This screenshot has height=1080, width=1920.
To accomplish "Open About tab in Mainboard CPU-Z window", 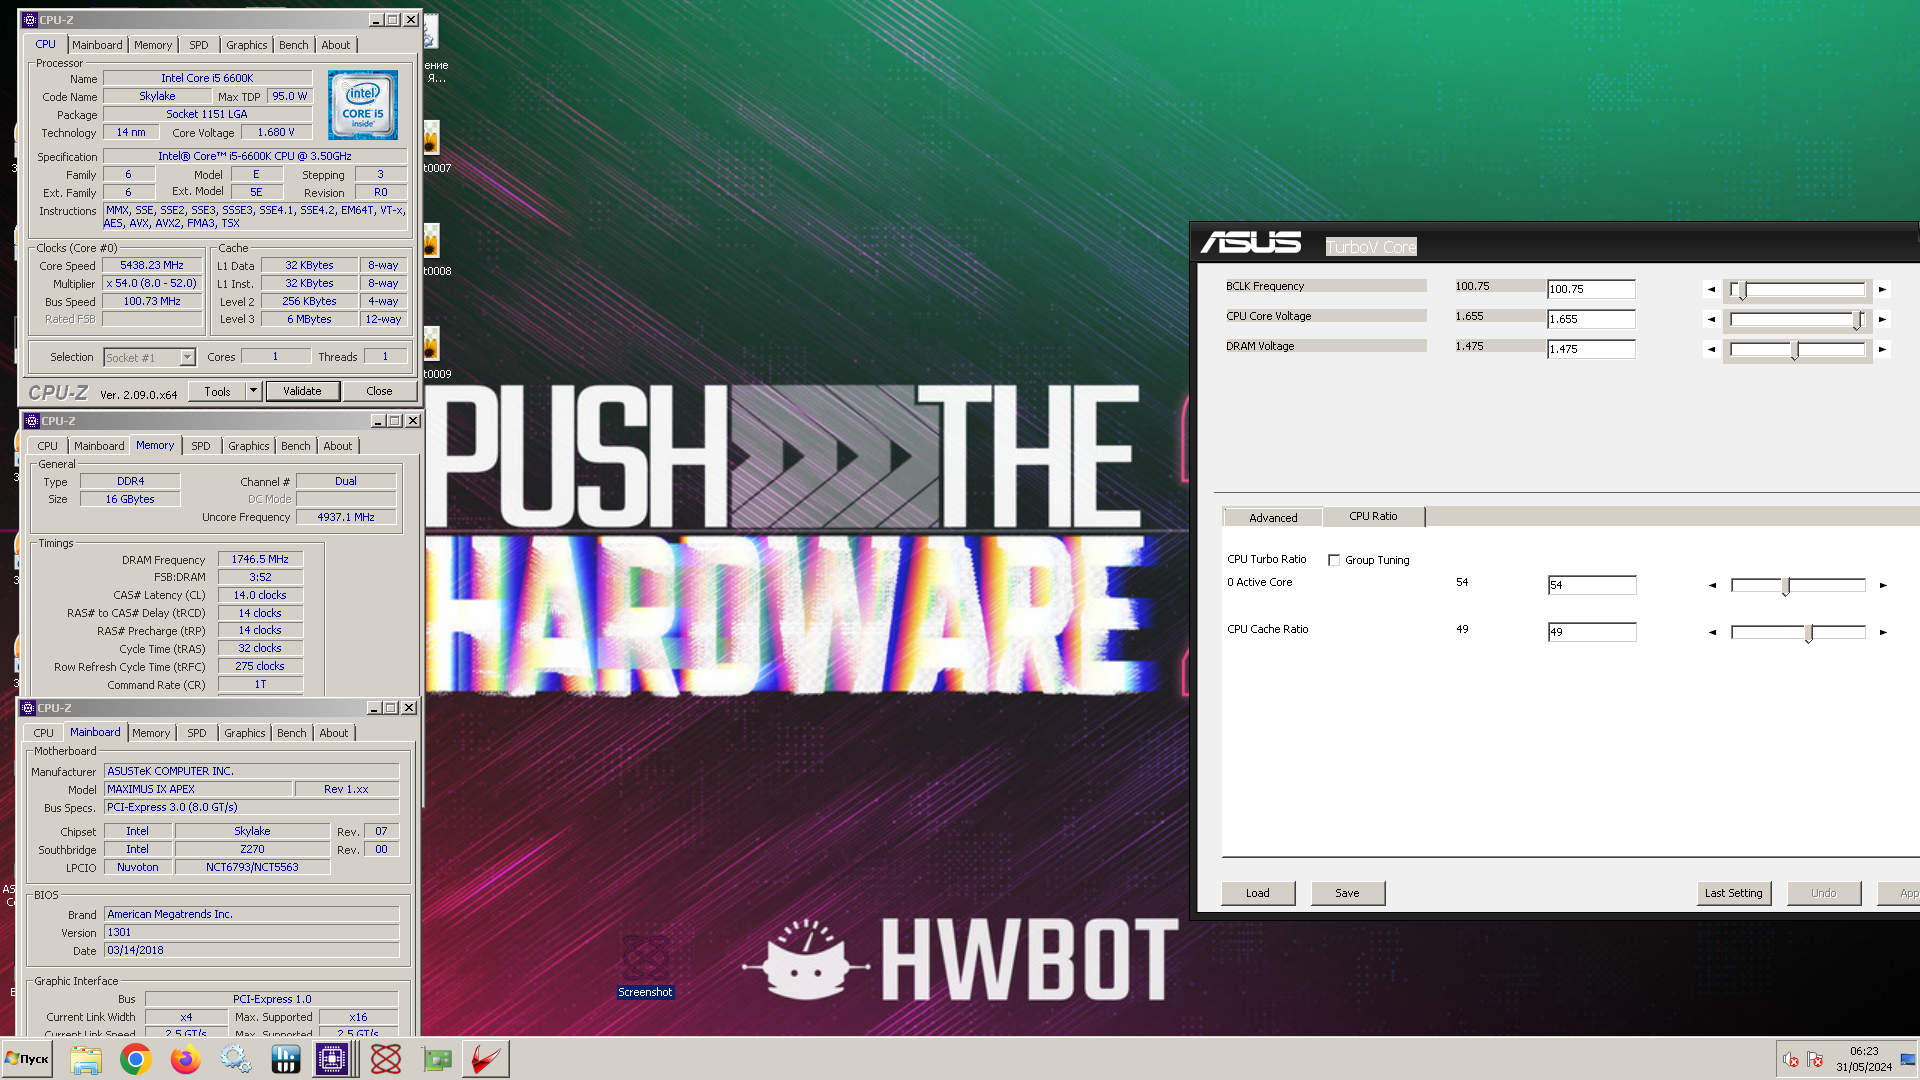I will 333,733.
